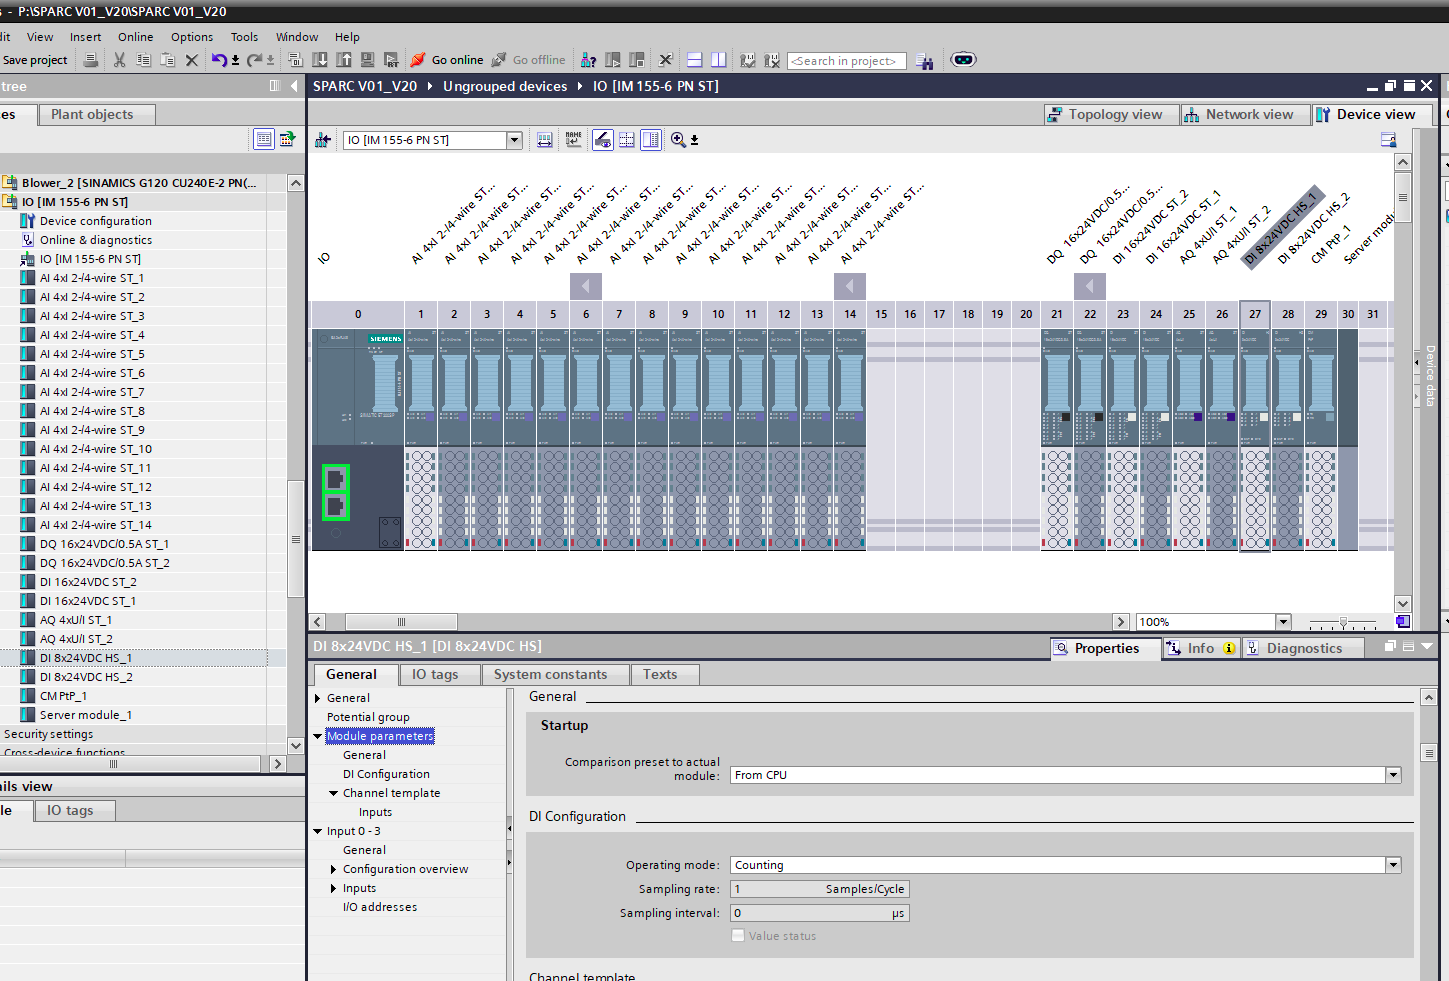The width and height of the screenshot is (1449, 981).
Task: Click the undo arrow icon
Action: point(218,60)
